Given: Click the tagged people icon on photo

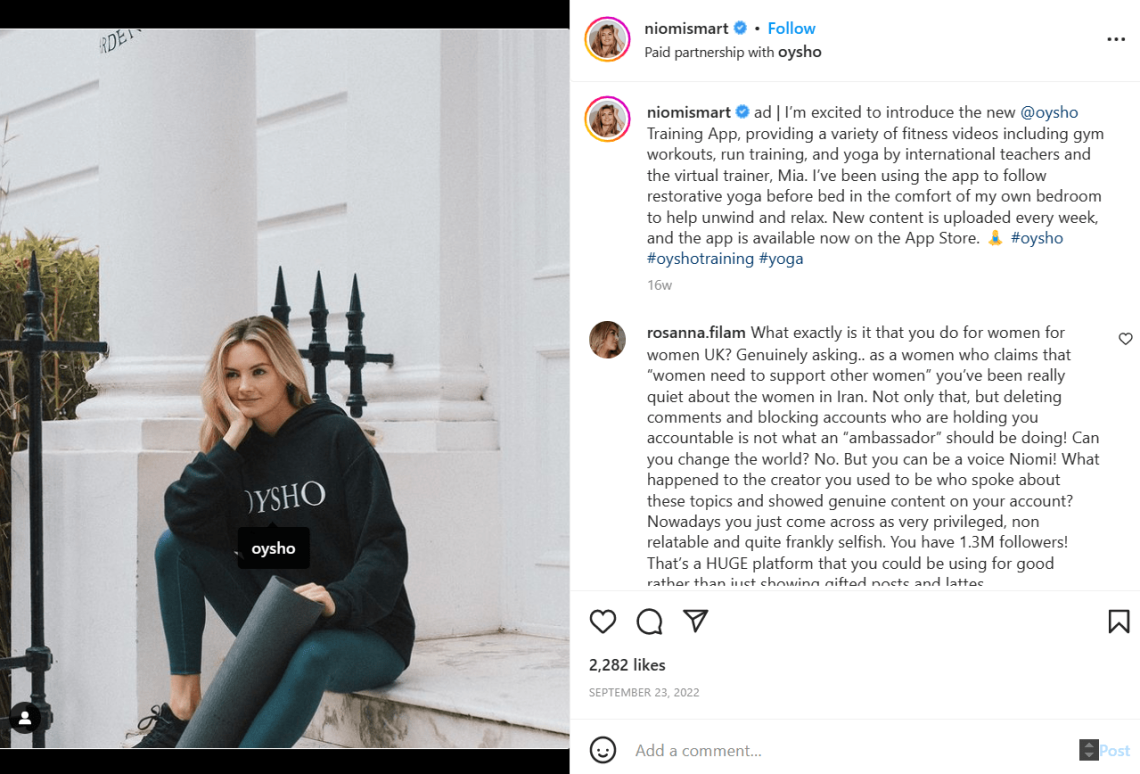Looking at the screenshot, I should pyautogui.click(x=25, y=717).
